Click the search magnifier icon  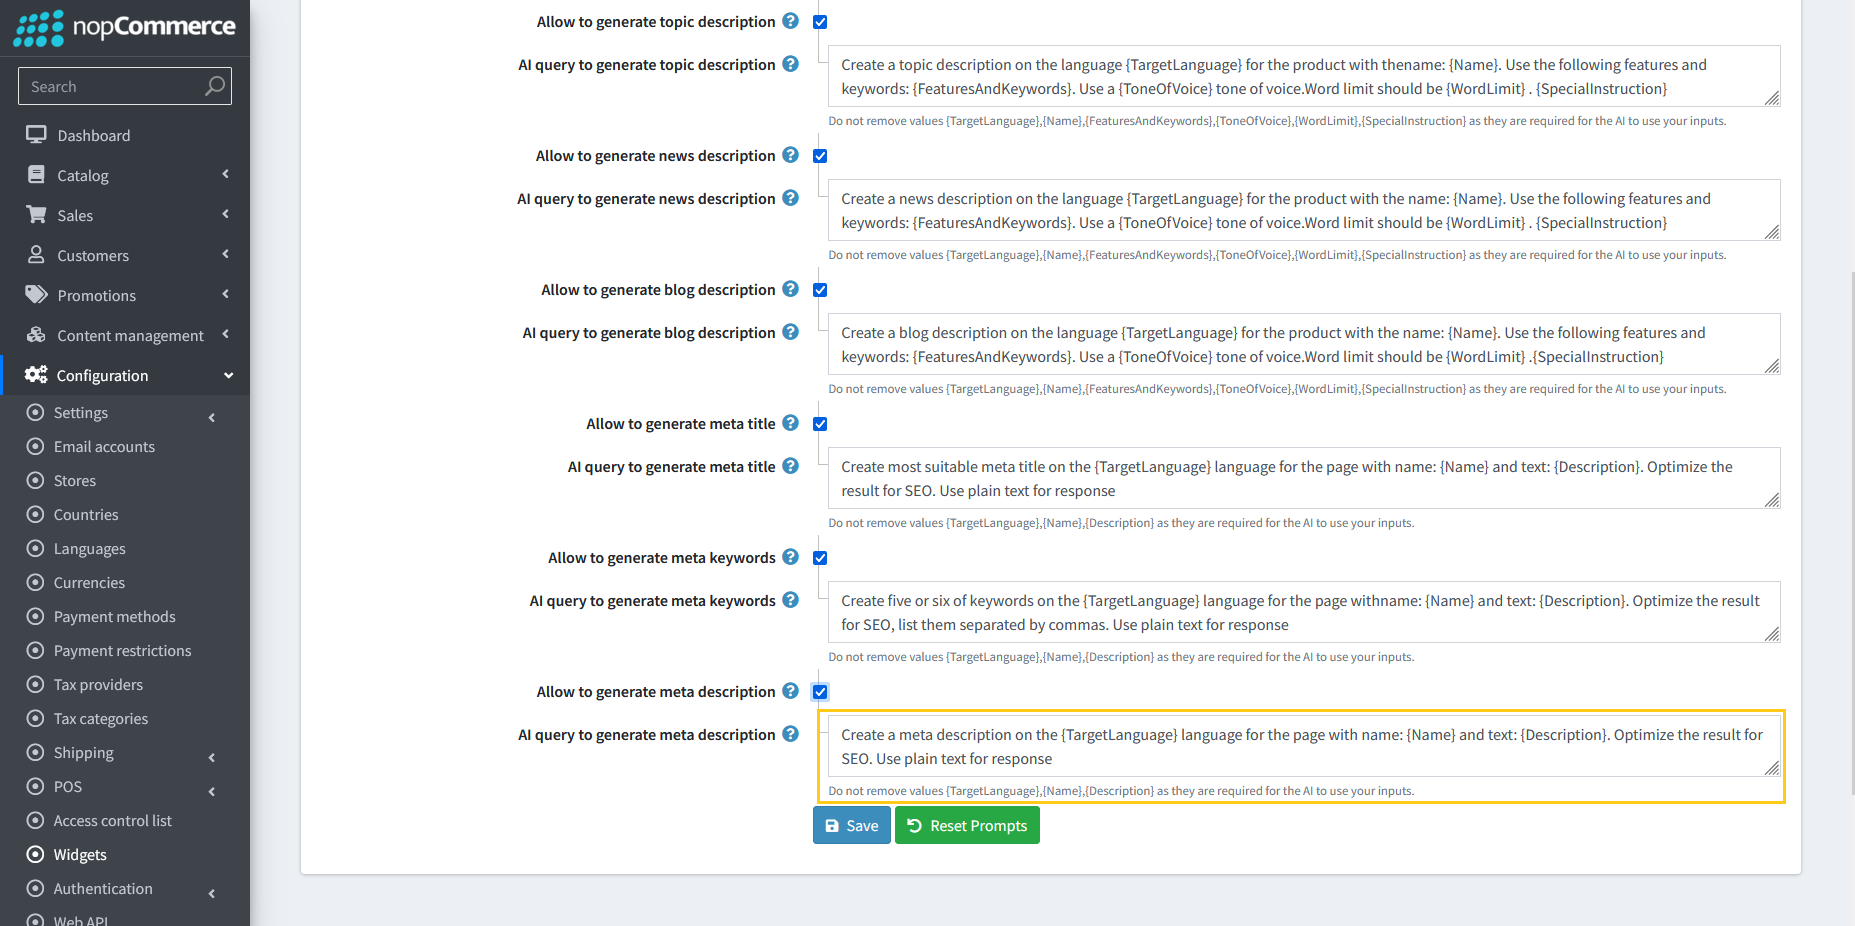[x=214, y=86]
